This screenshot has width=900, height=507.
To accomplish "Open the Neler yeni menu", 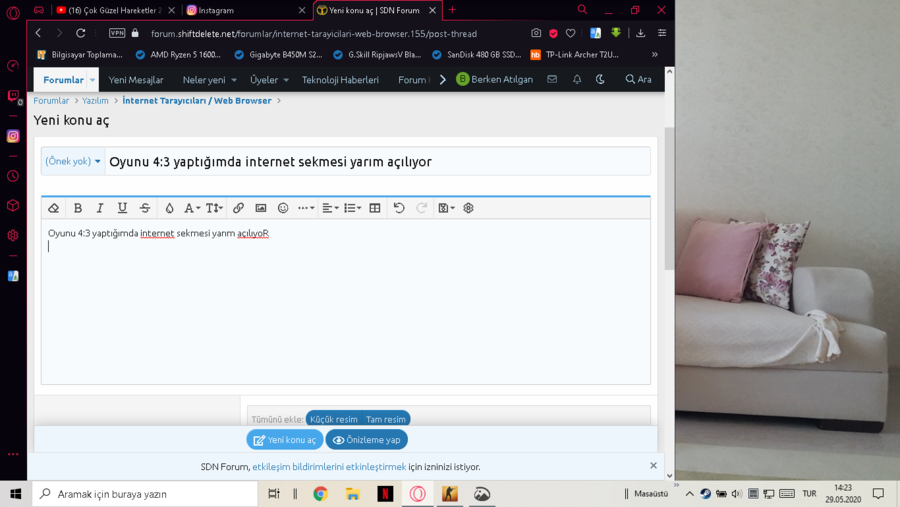I will (x=209, y=80).
